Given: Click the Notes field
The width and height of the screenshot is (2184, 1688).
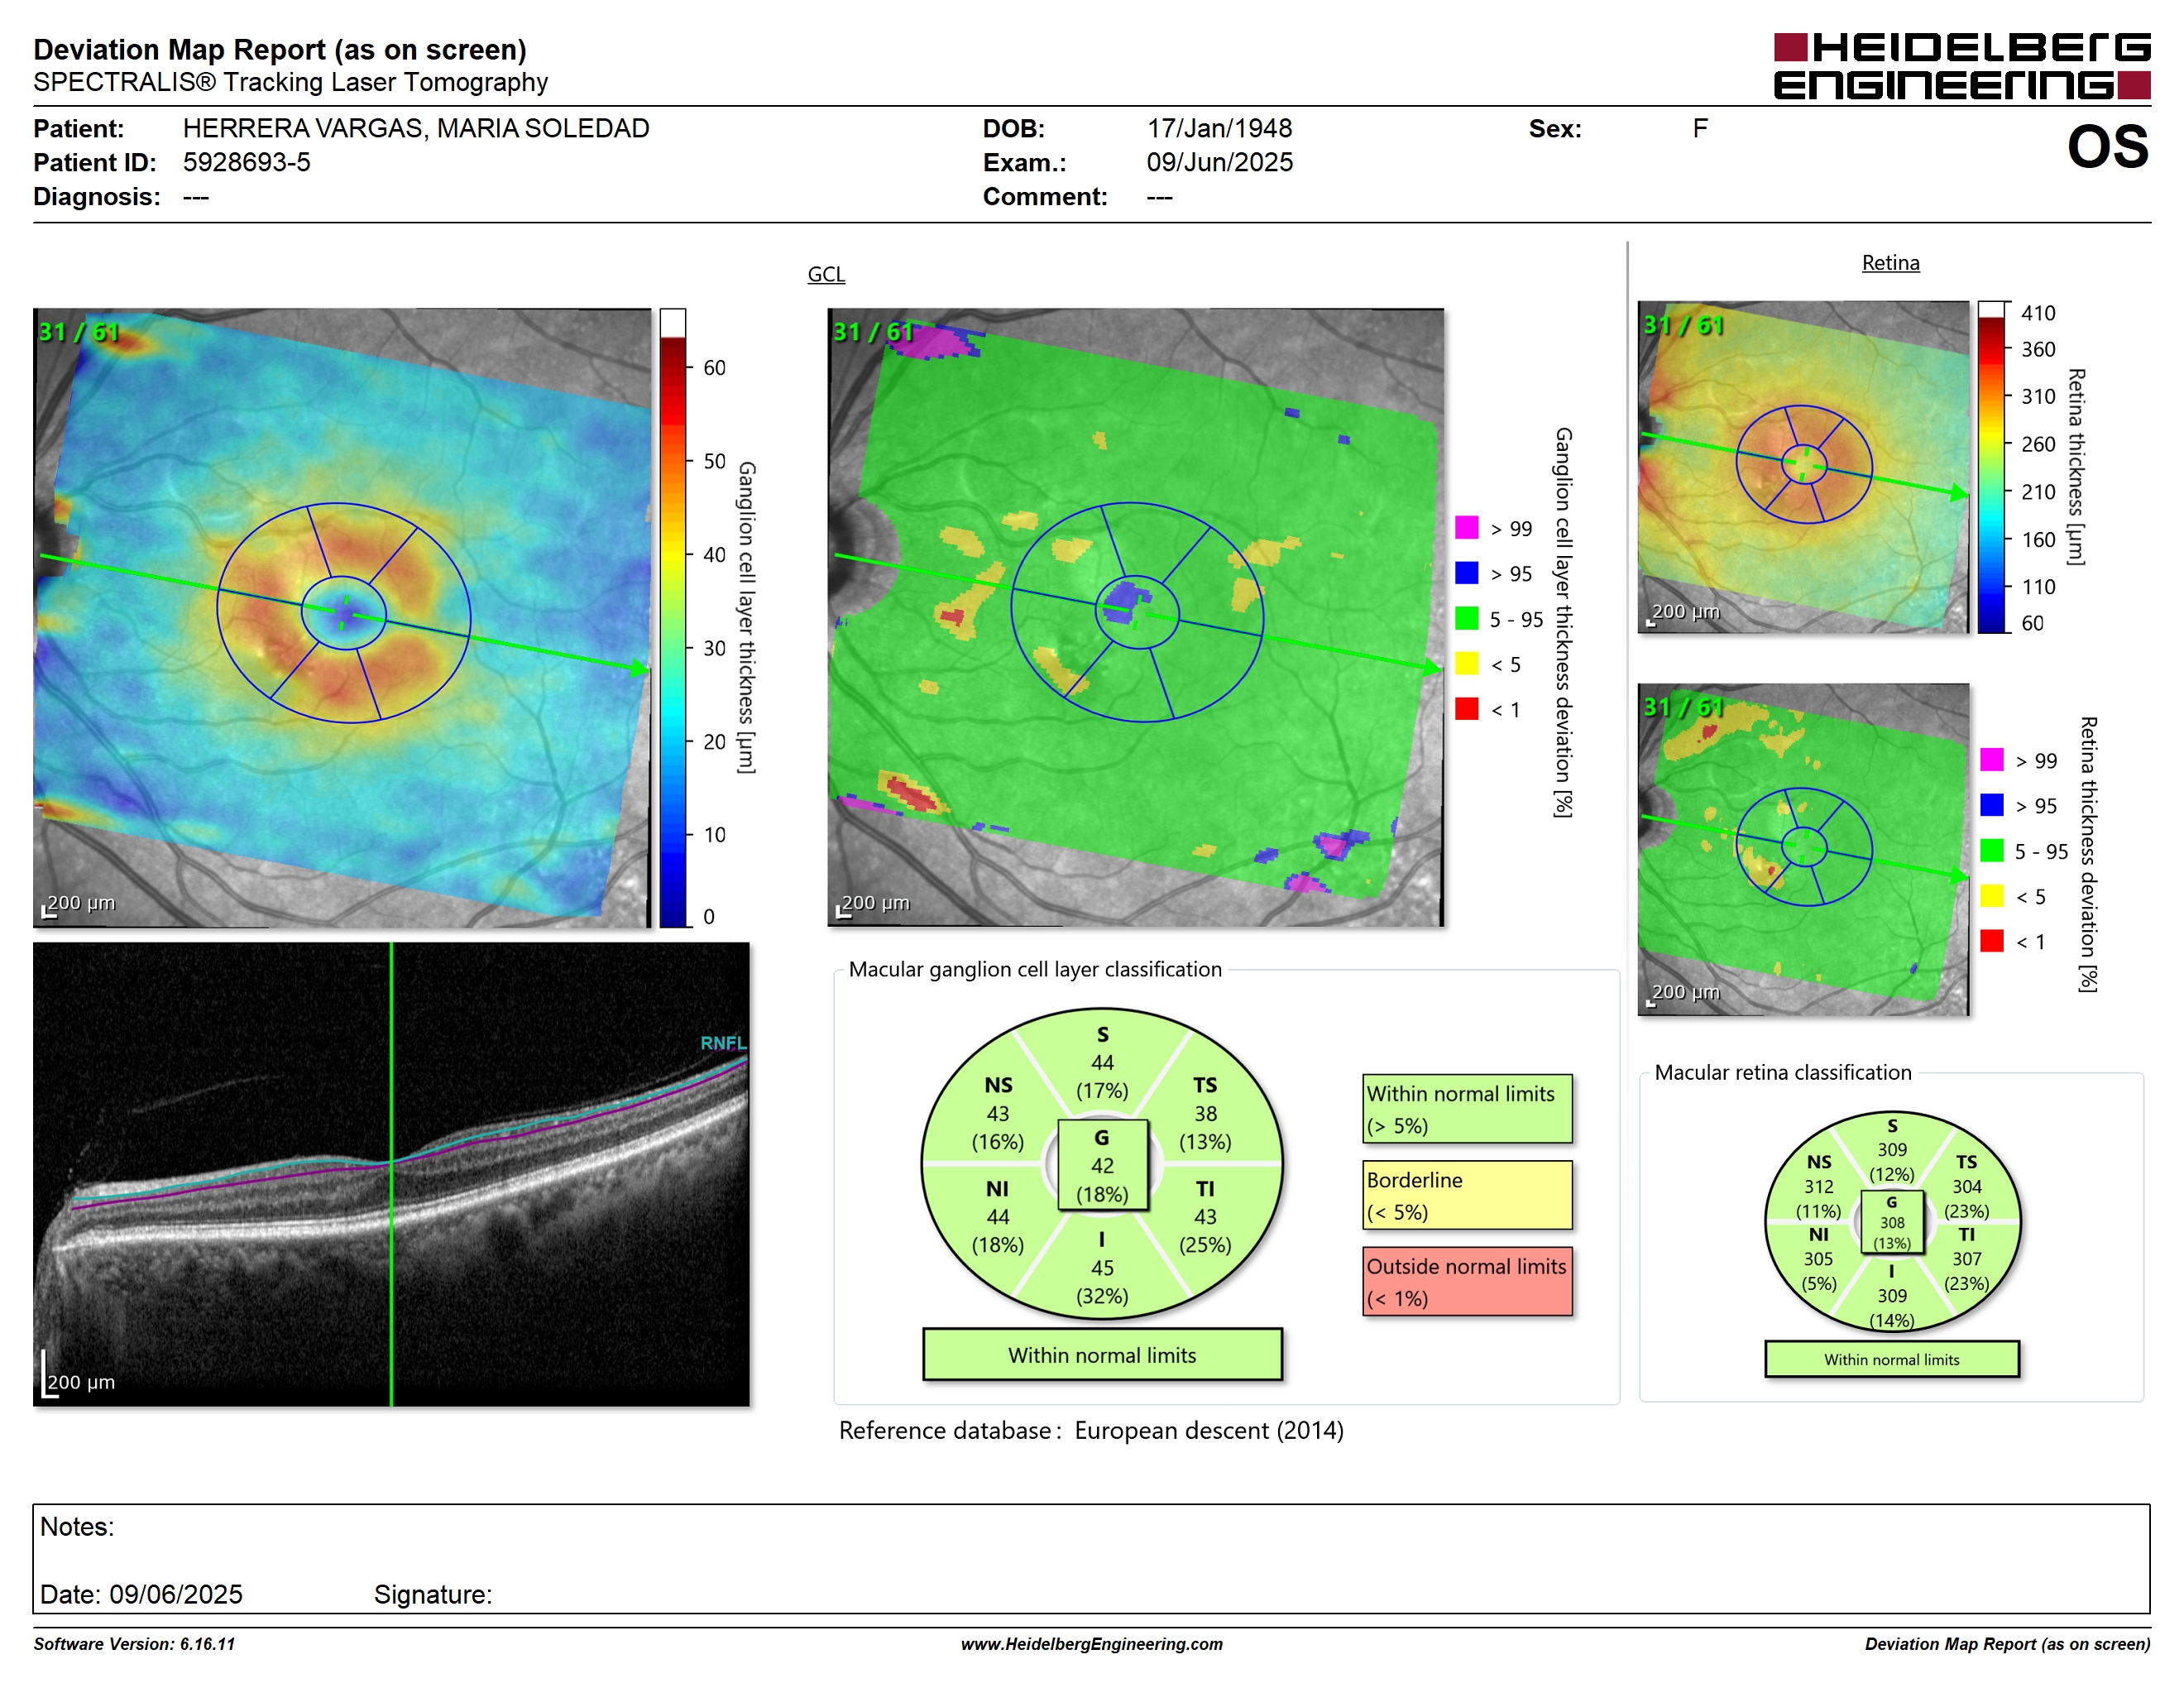Looking at the screenshot, I should [x=1091, y=1558].
